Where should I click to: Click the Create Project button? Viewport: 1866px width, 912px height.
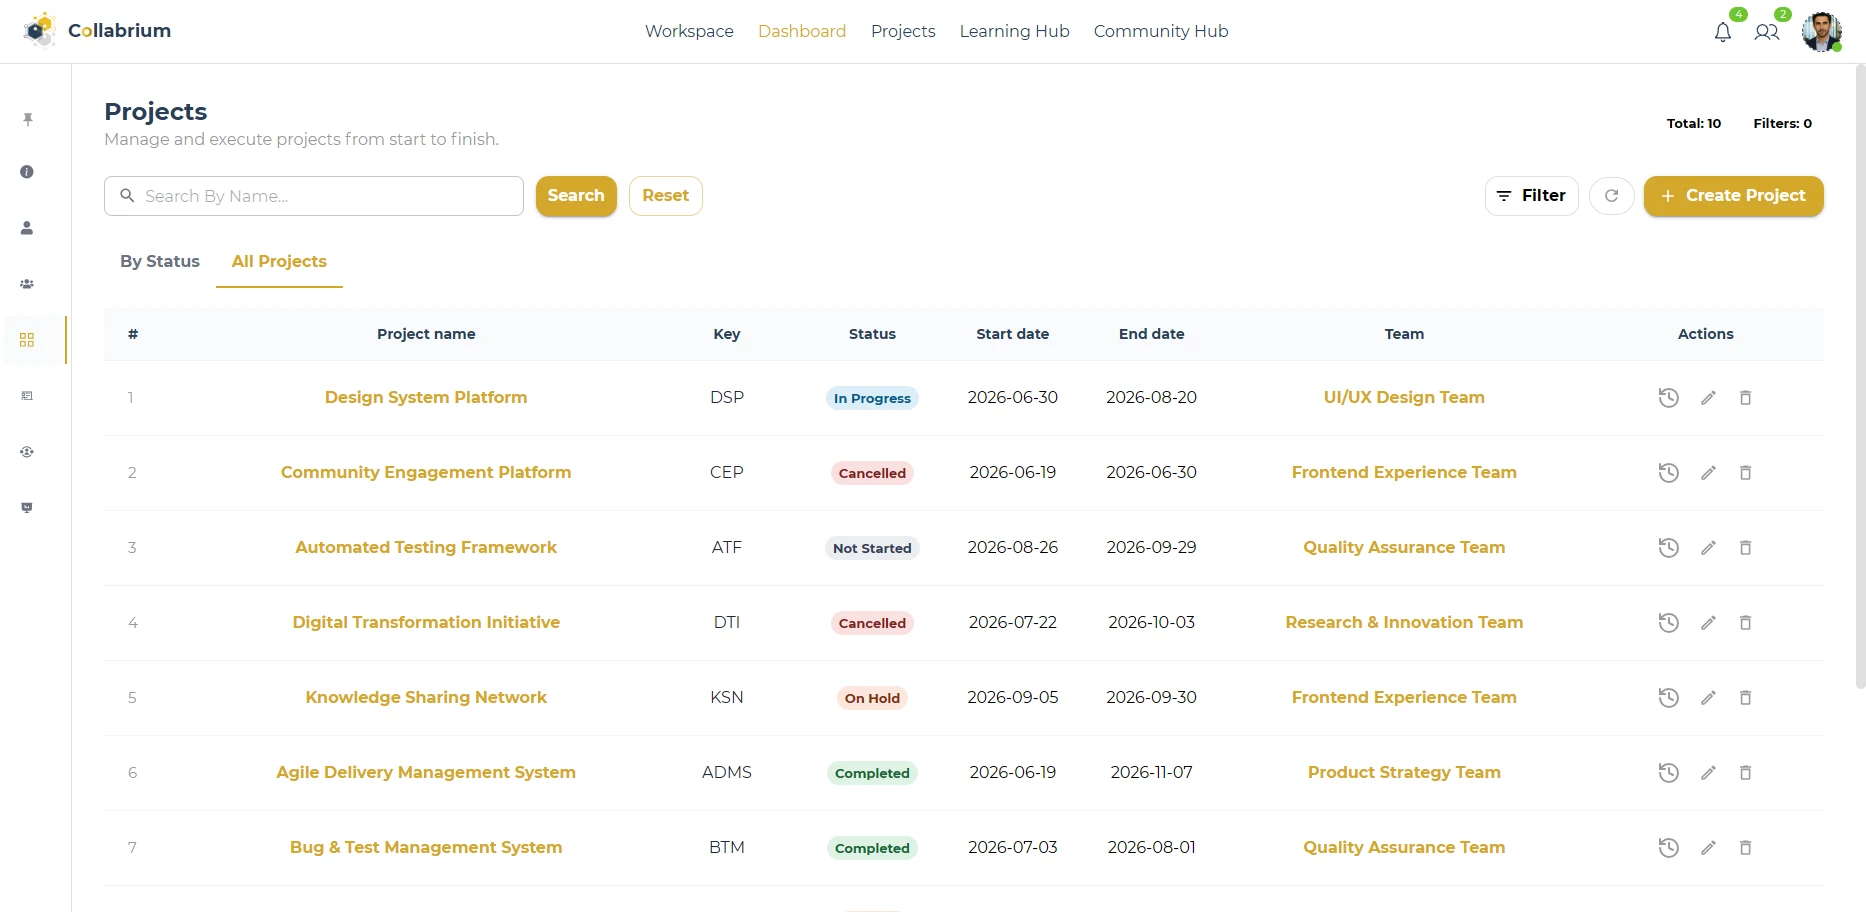[1733, 196]
